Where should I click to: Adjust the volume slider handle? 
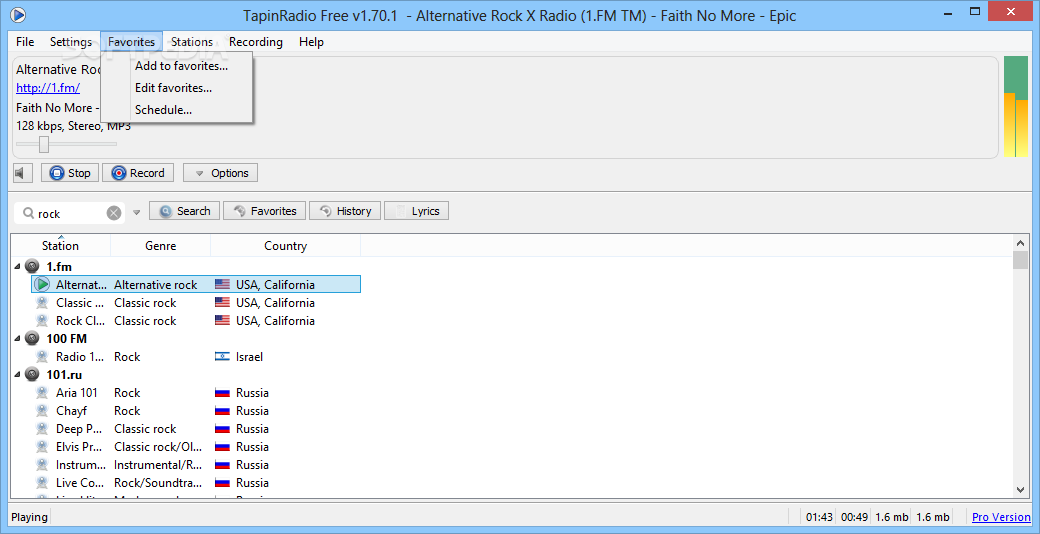44,144
